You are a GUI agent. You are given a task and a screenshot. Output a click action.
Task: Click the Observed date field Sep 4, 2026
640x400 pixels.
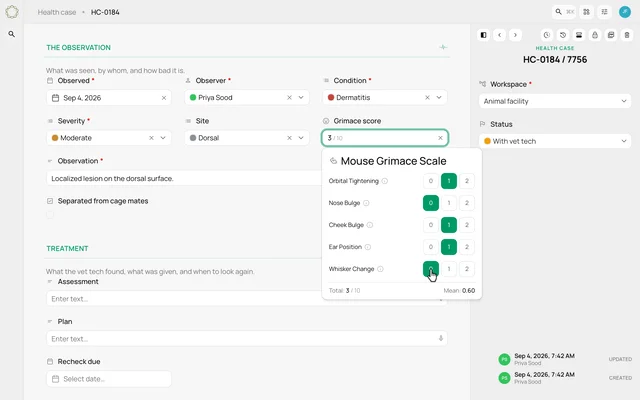109,98
